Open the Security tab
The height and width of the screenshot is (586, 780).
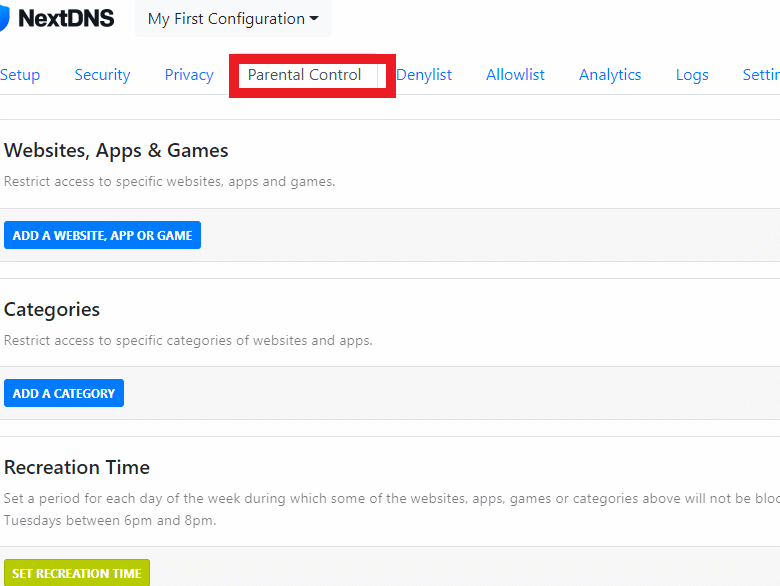tap(102, 75)
